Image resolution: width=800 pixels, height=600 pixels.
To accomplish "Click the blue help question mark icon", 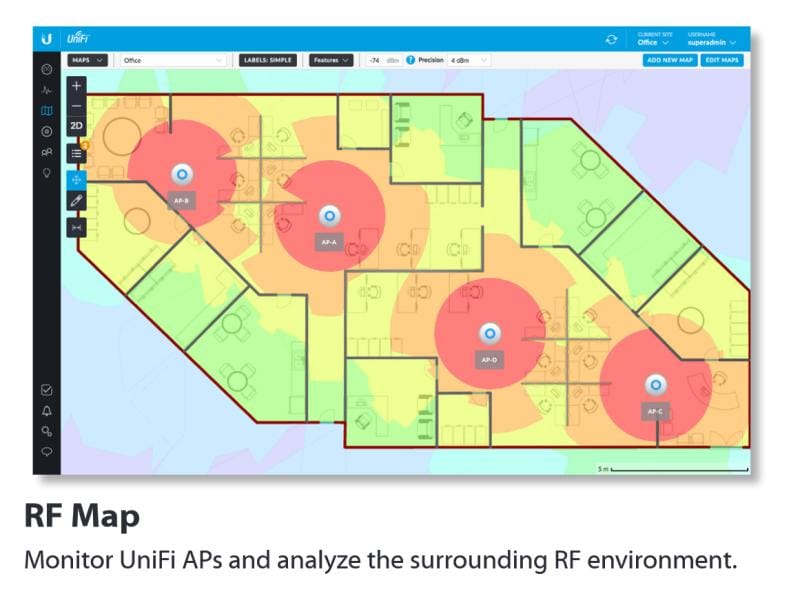I will click(410, 60).
